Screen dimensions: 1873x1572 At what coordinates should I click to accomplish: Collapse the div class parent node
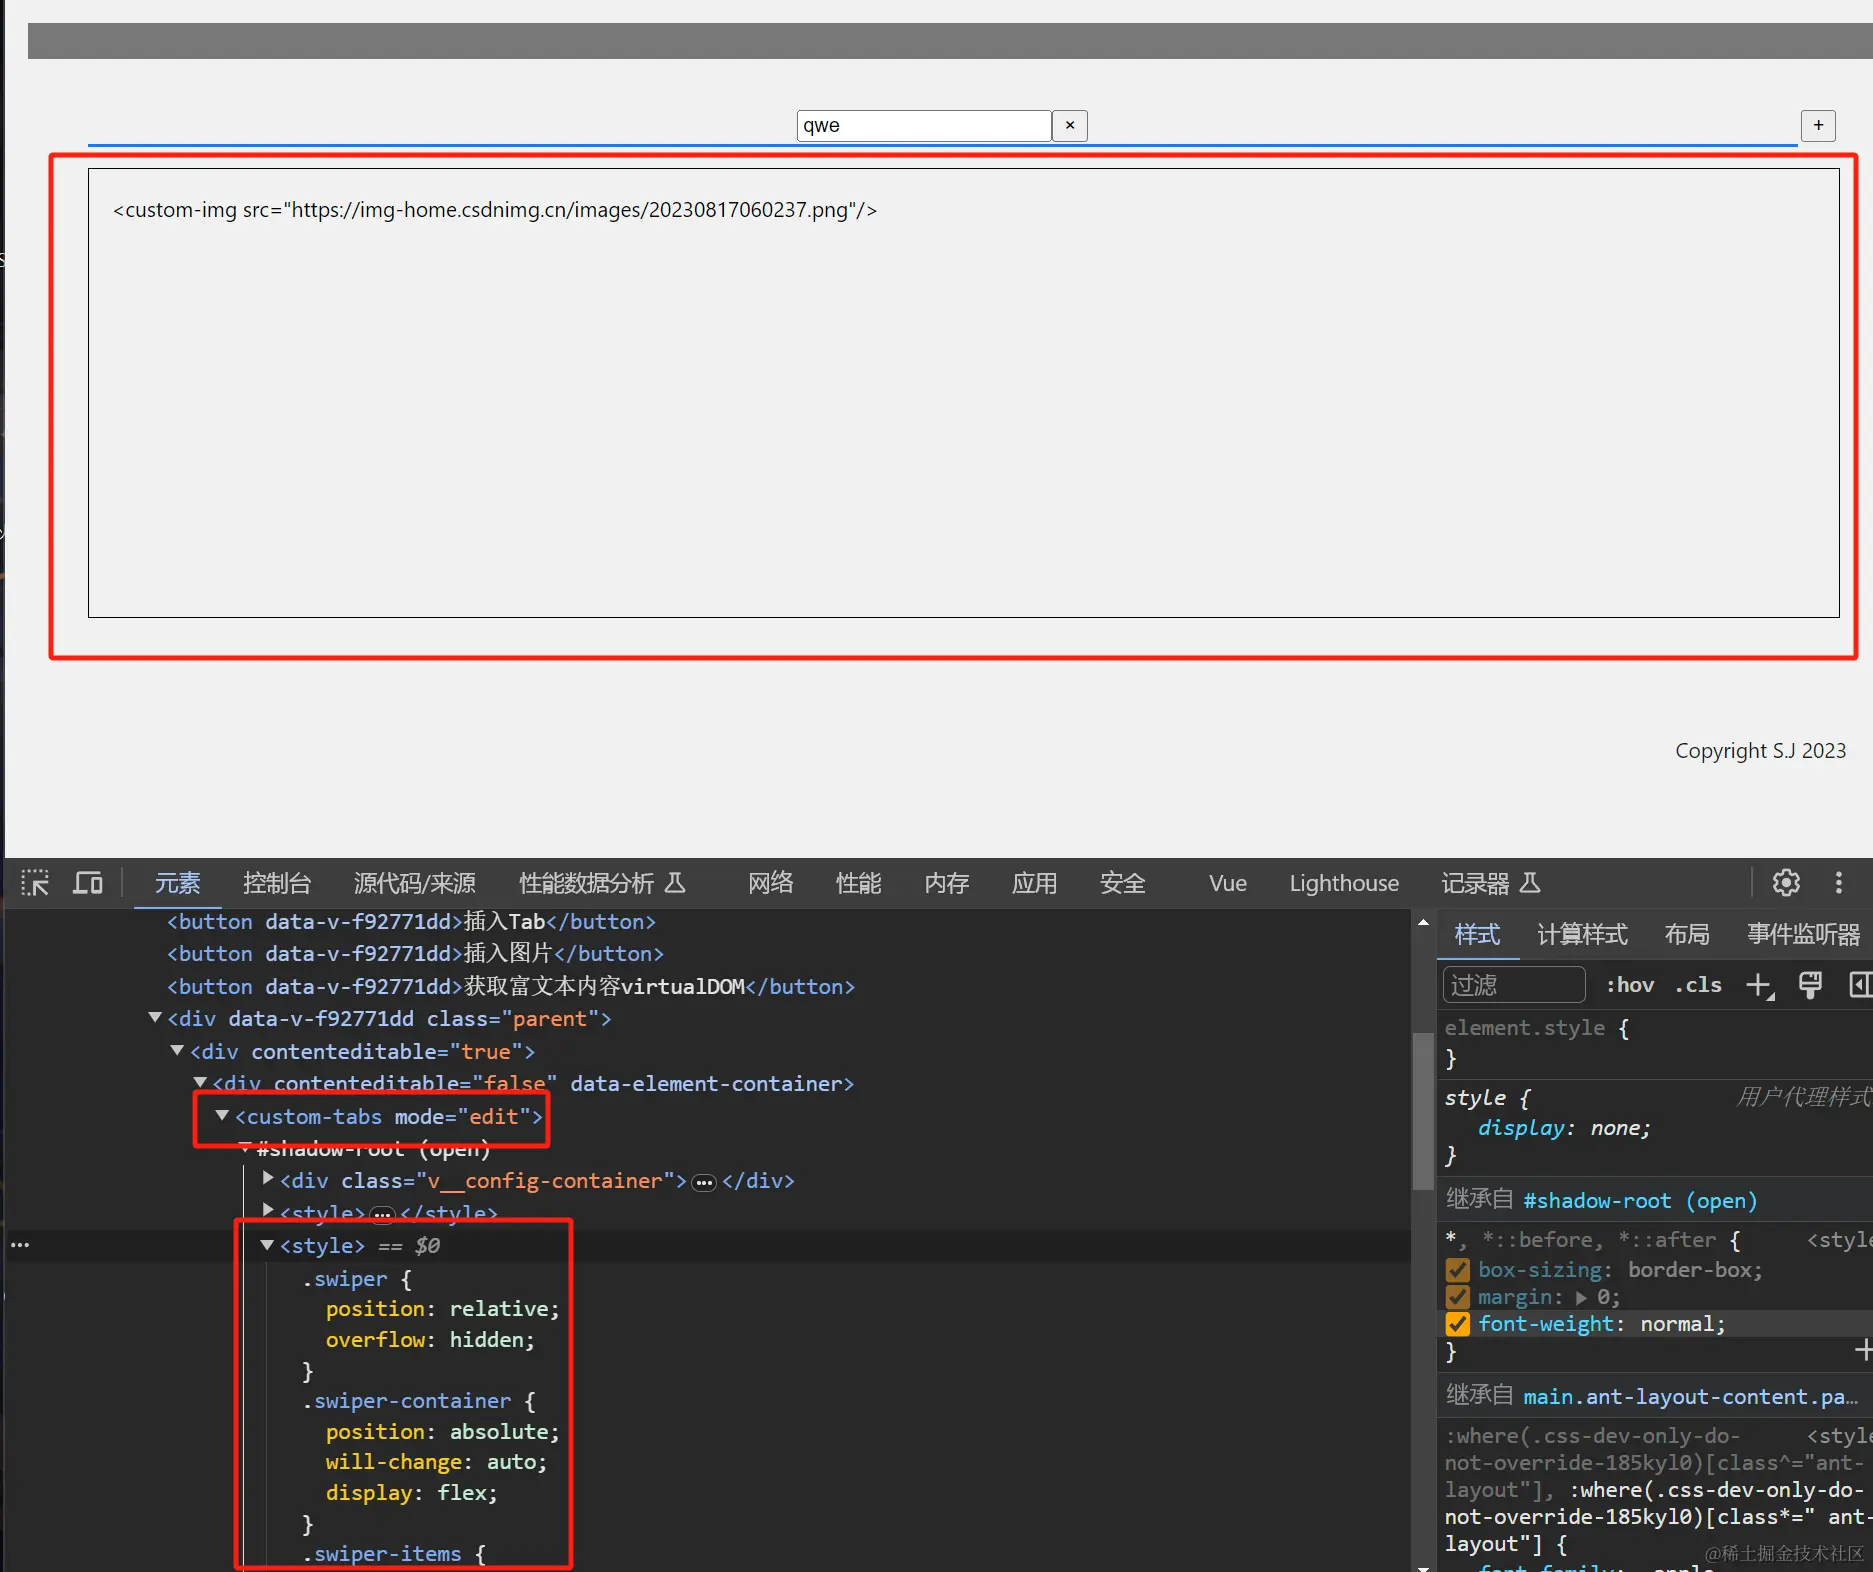point(155,1018)
